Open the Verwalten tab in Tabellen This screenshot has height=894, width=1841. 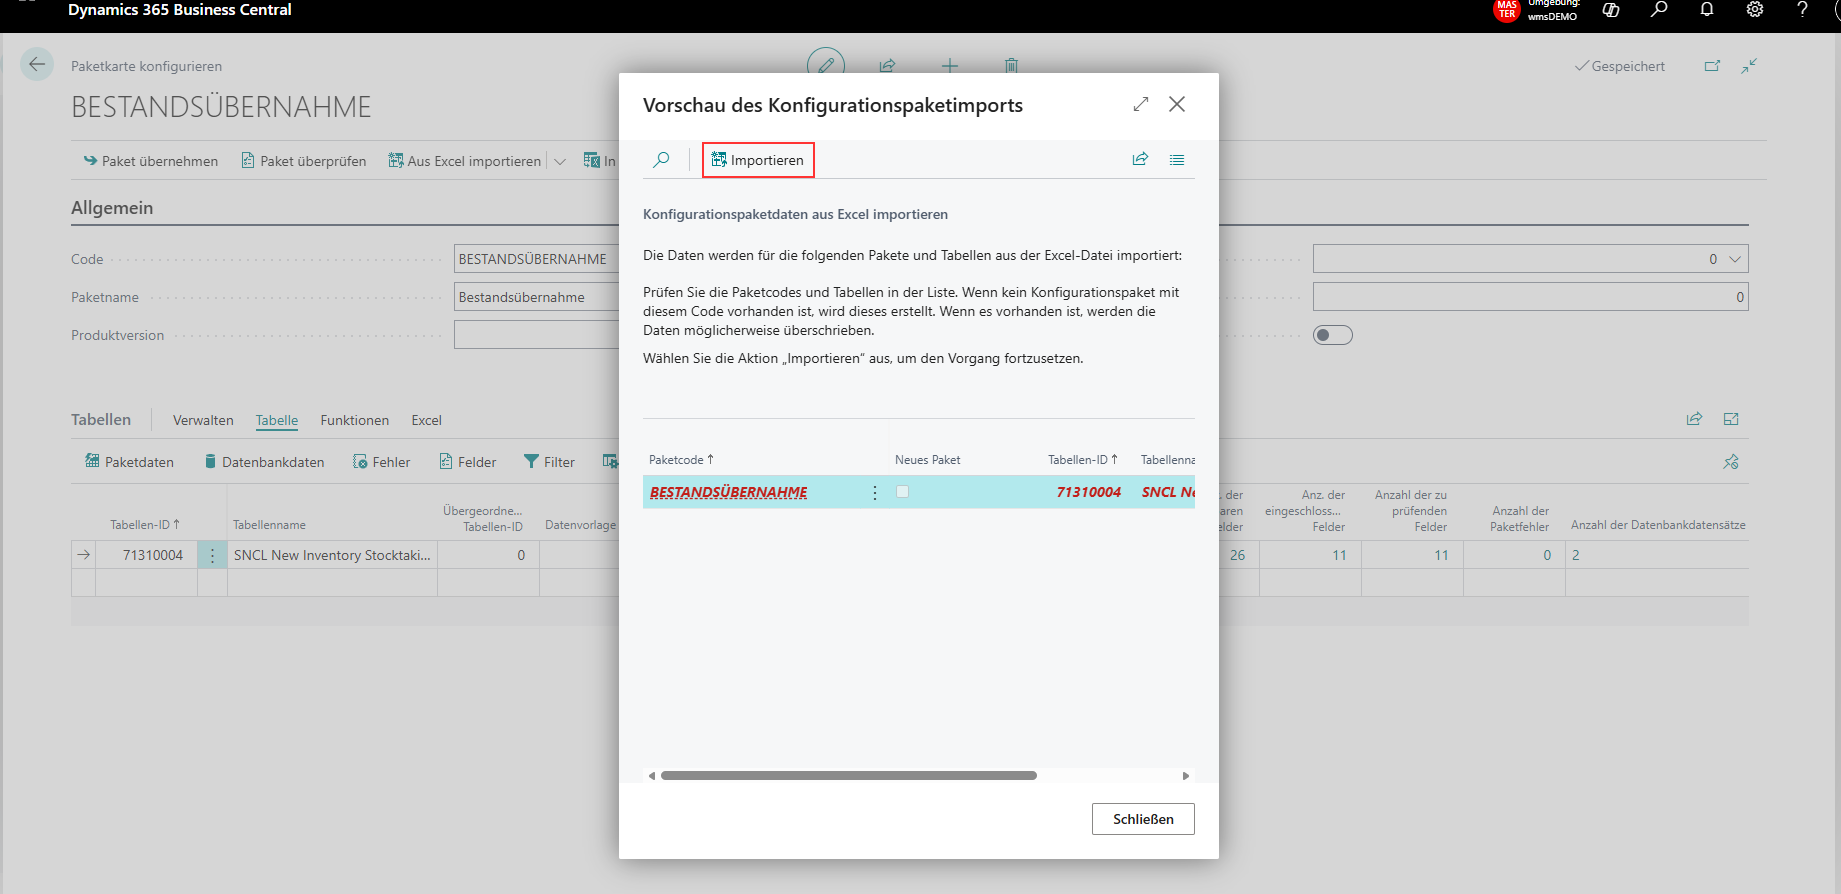click(203, 420)
